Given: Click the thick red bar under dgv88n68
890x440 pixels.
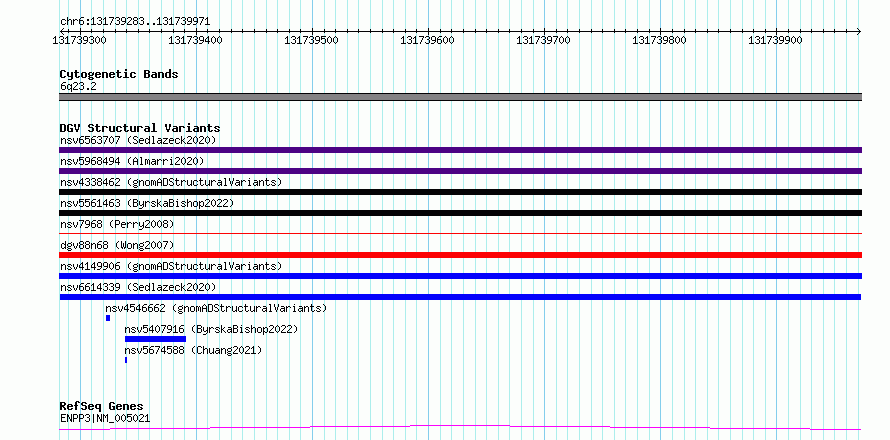Looking at the screenshot, I should [x=460, y=255].
